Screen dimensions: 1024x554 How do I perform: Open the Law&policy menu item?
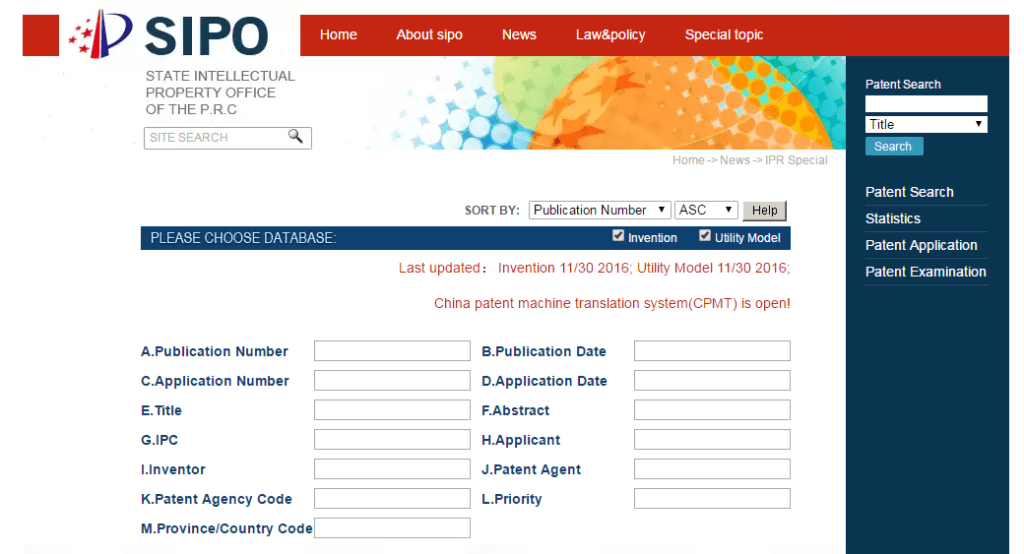tap(611, 35)
